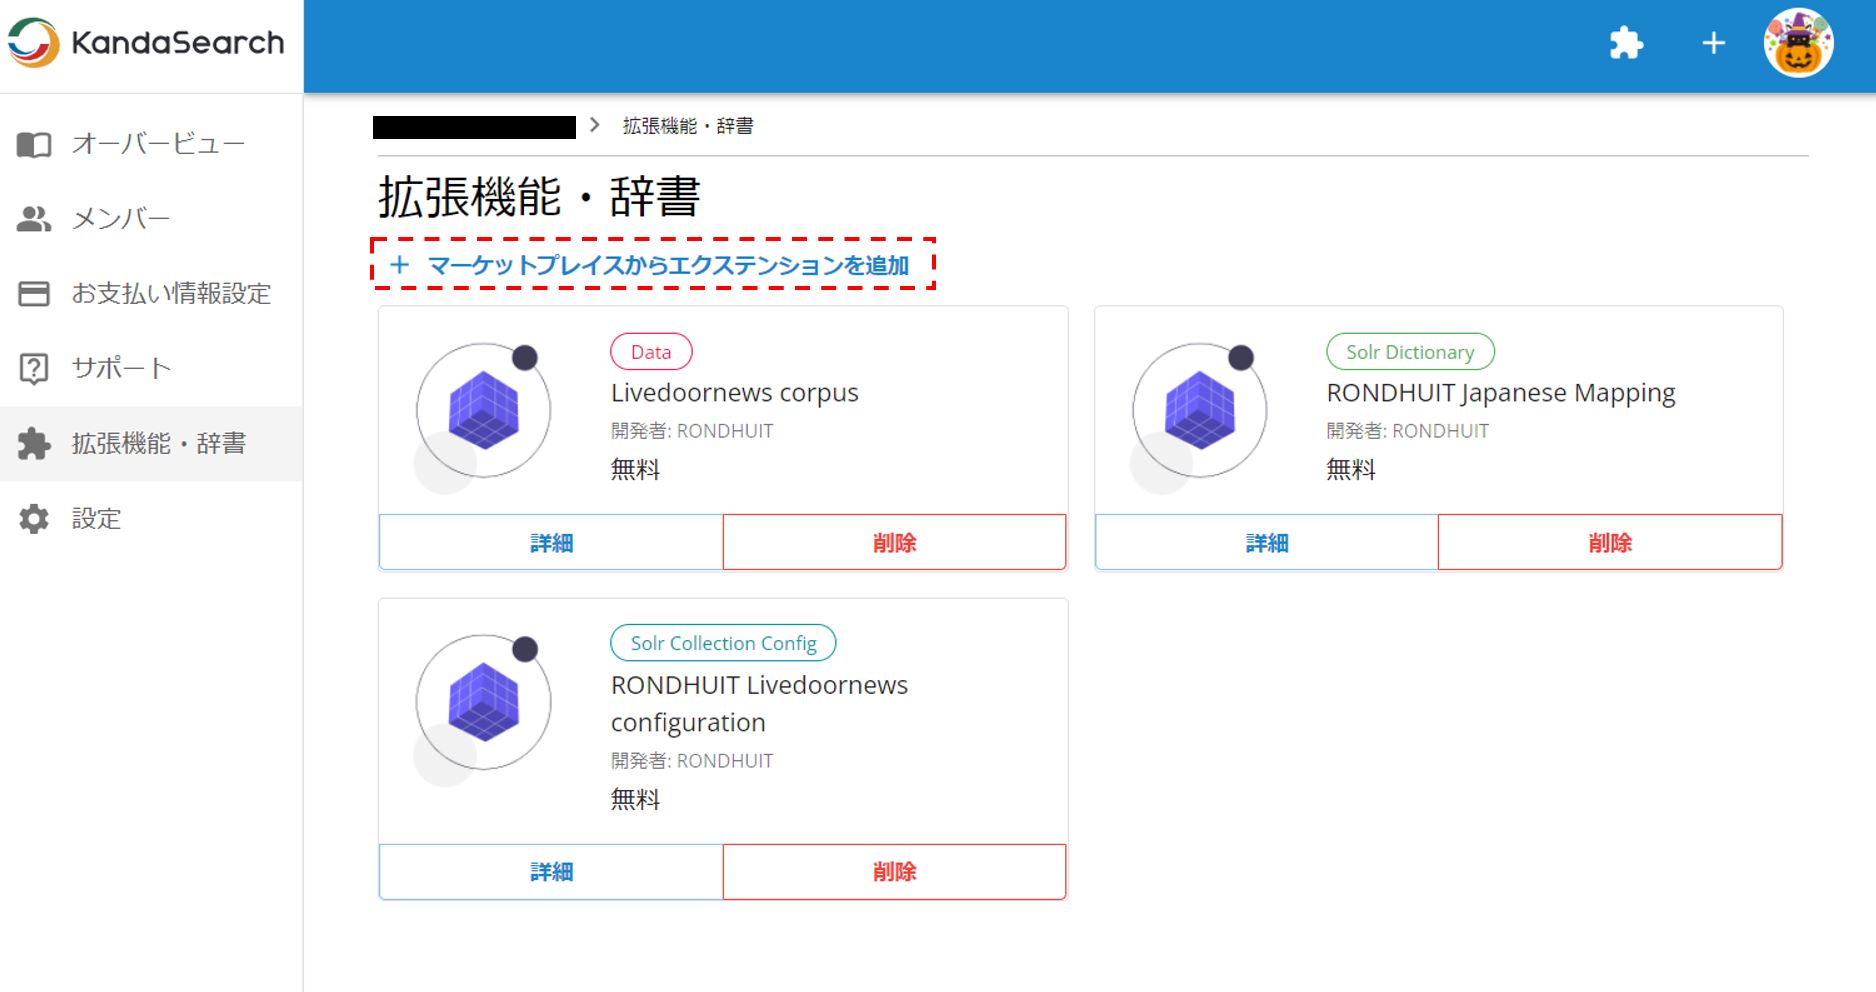The image size is (1876, 992).
Task: Click the Livedoornews corpus title
Action: [x=734, y=393]
